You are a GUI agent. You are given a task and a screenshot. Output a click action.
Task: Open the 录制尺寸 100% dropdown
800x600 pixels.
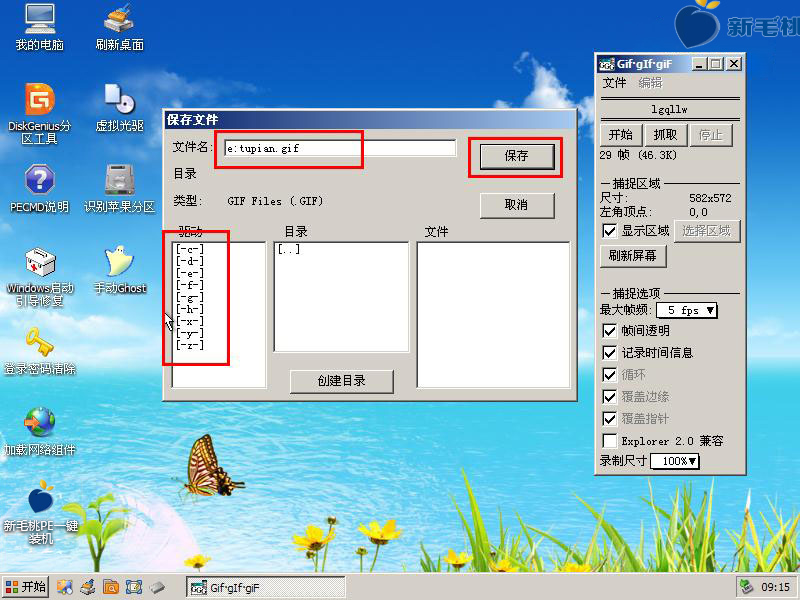[x=675, y=461]
